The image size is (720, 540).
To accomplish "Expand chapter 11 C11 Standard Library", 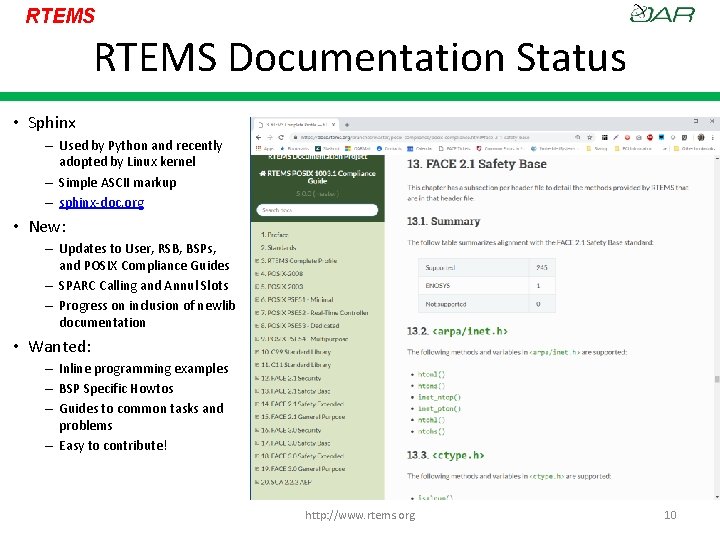I will (257, 365).
